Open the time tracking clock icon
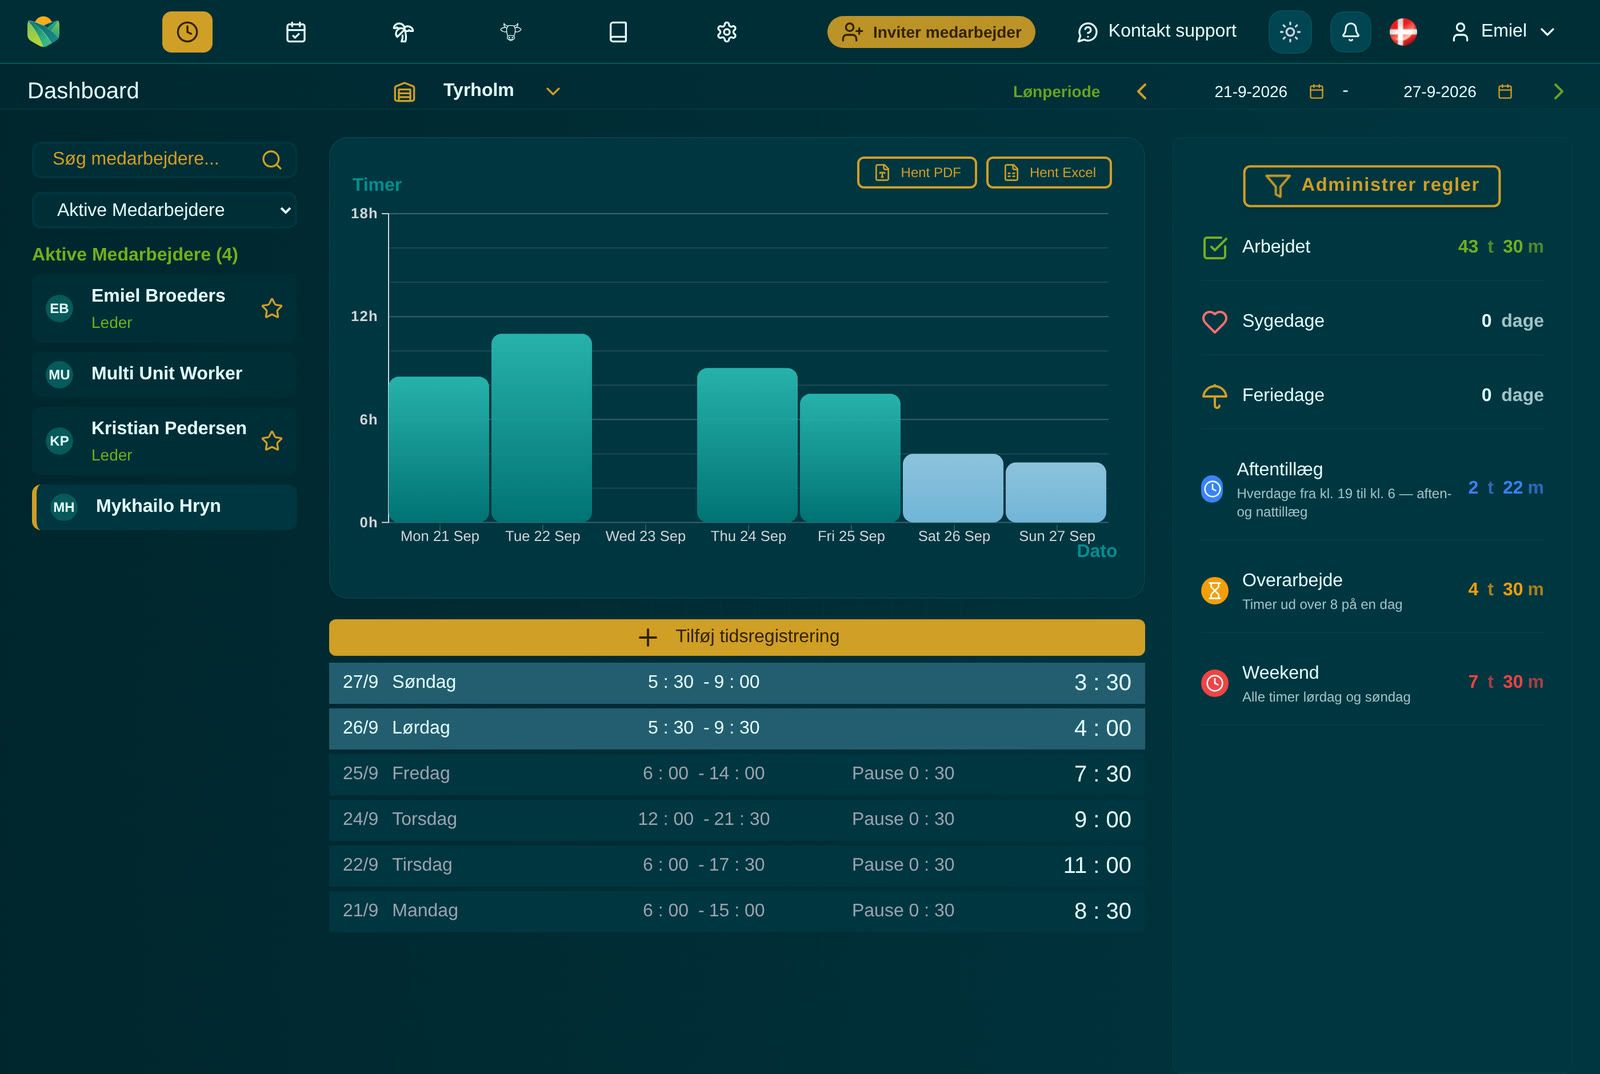1600x1074 pixels. (x=187, y=32)
